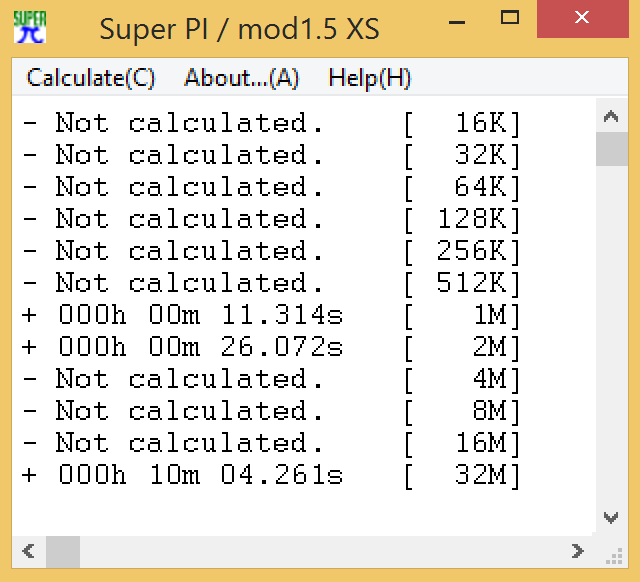Click the vertical scrollbar thumb
Image resolution: width=640 pixels, height=582 pixels.
(611, 149)
